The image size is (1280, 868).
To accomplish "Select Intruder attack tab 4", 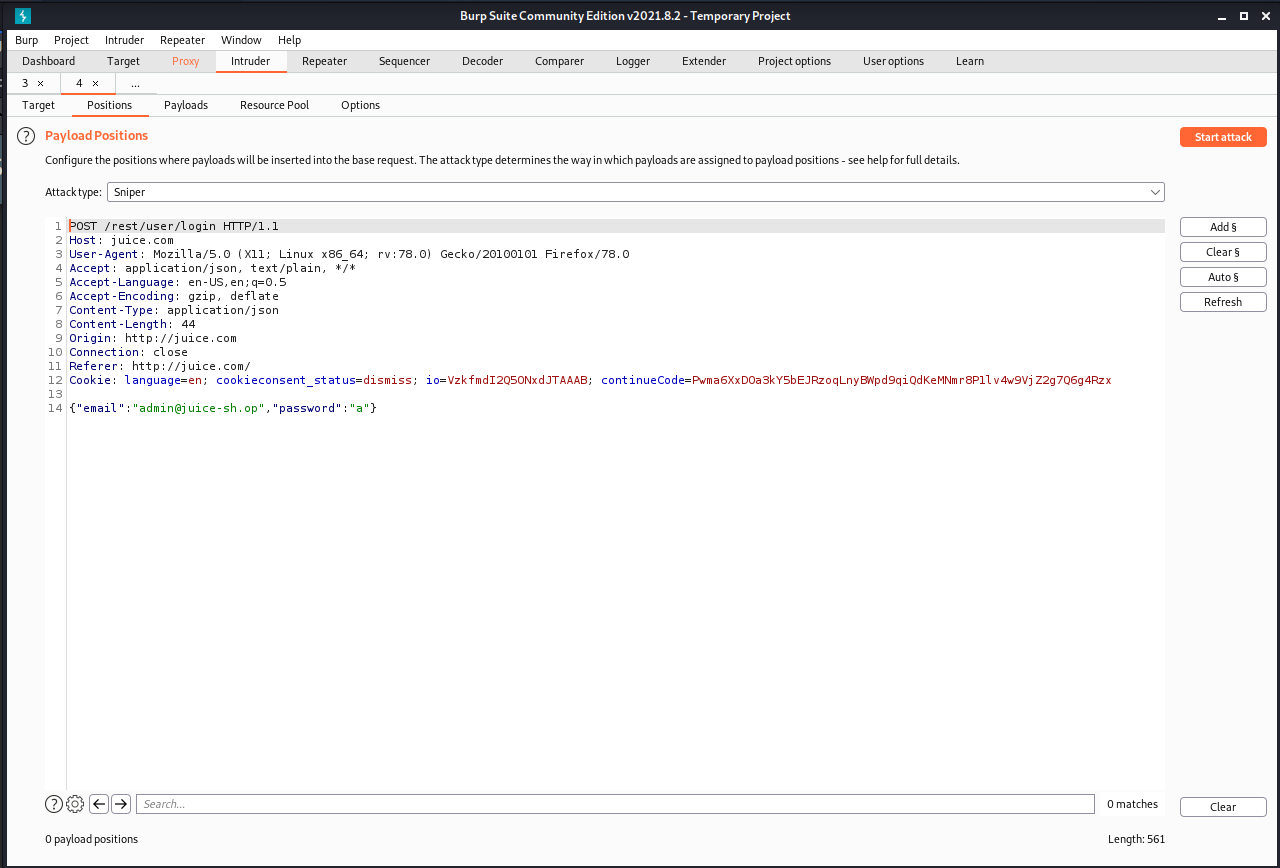I will (x=79, y=84).
